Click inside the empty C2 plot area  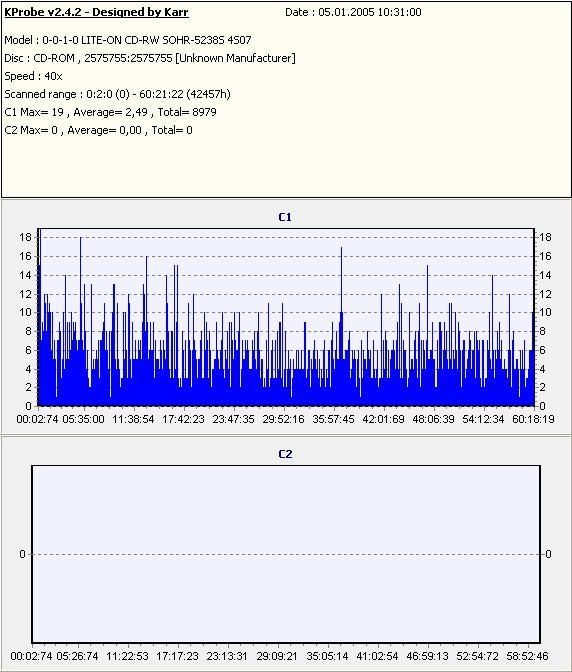286,555
